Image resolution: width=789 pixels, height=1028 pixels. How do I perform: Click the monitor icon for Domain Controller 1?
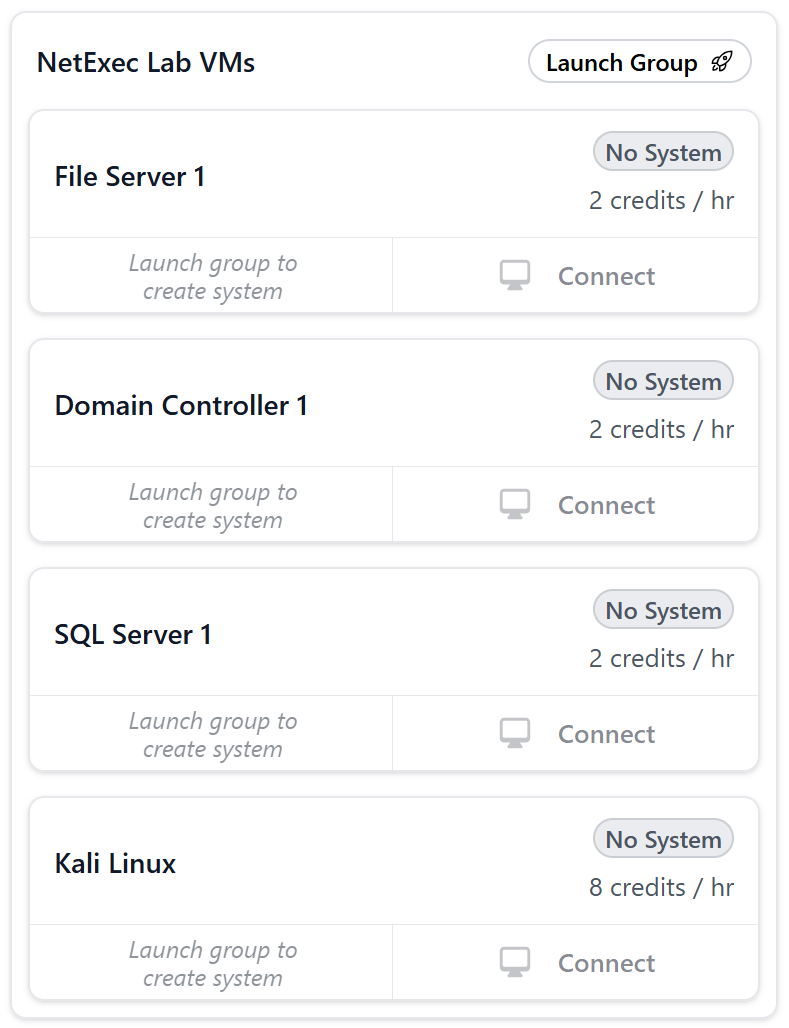coord(515,504)
